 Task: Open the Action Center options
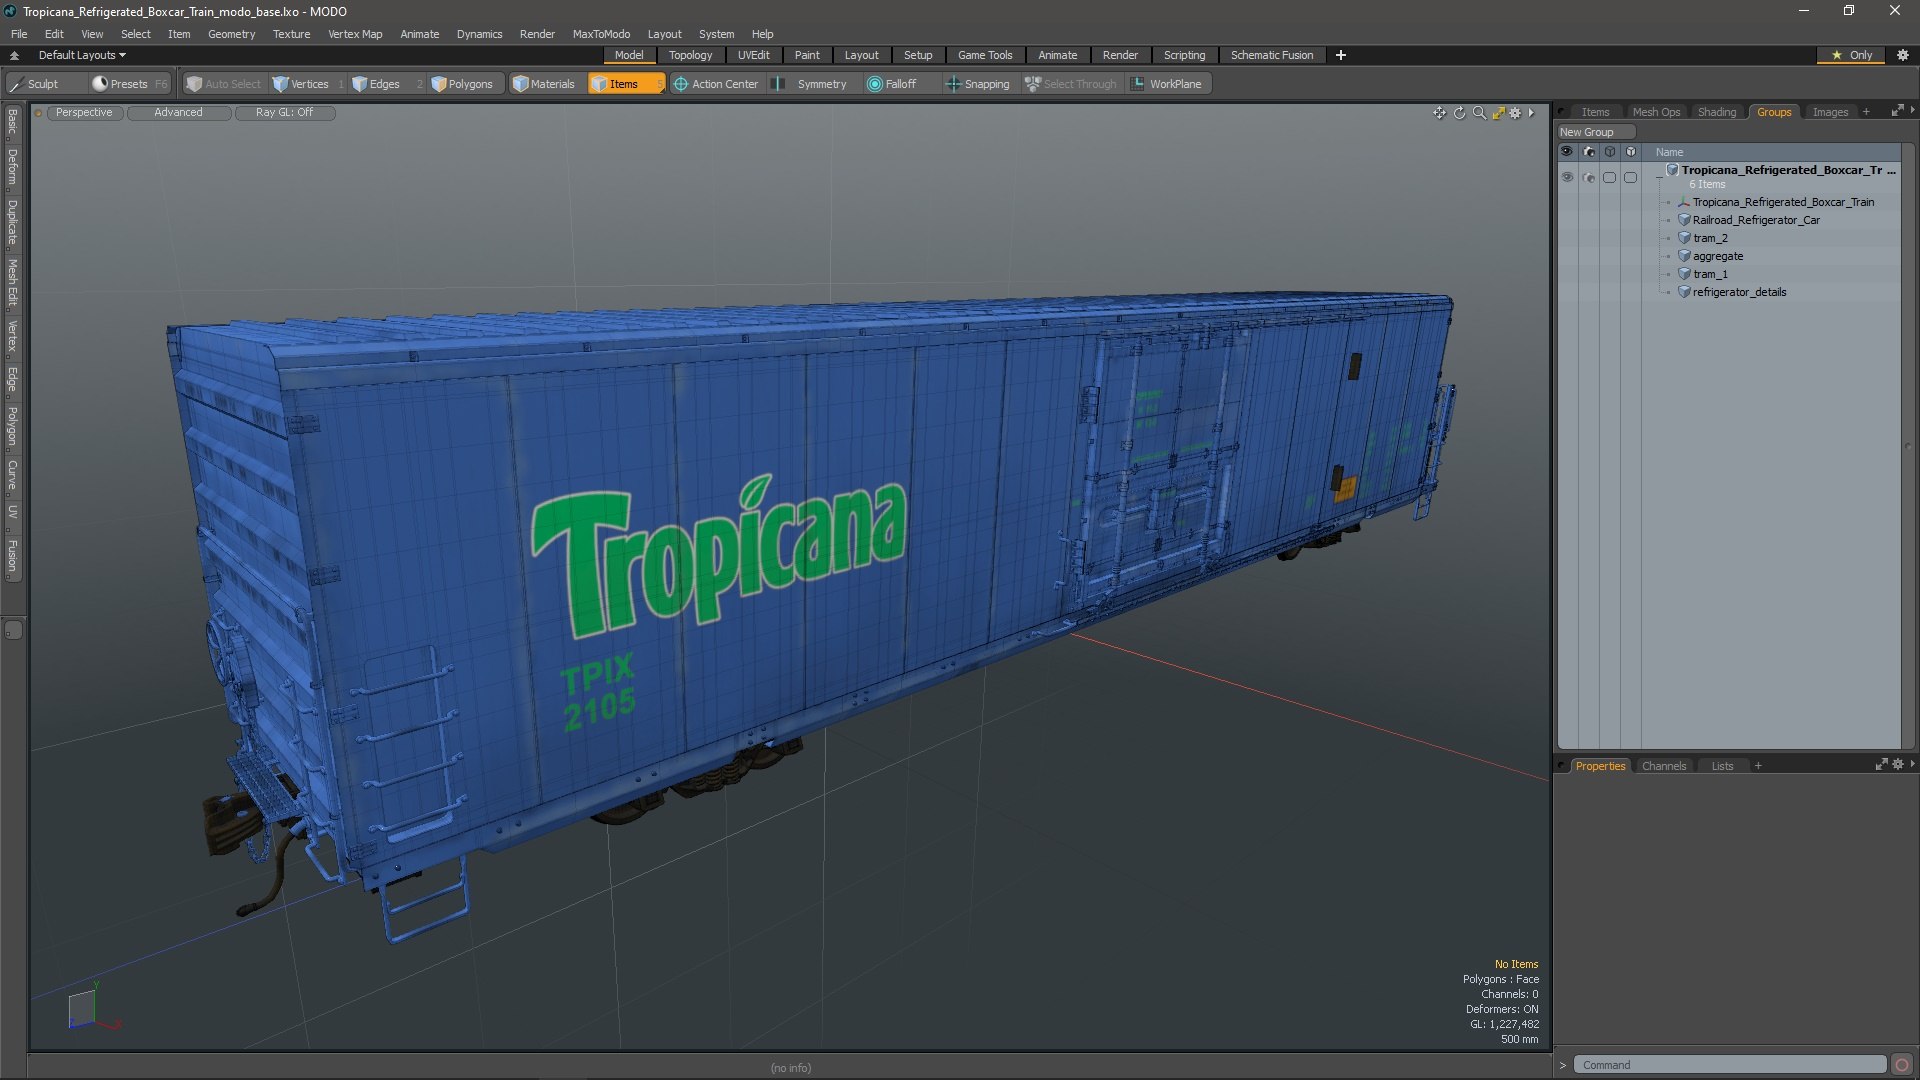716,84
